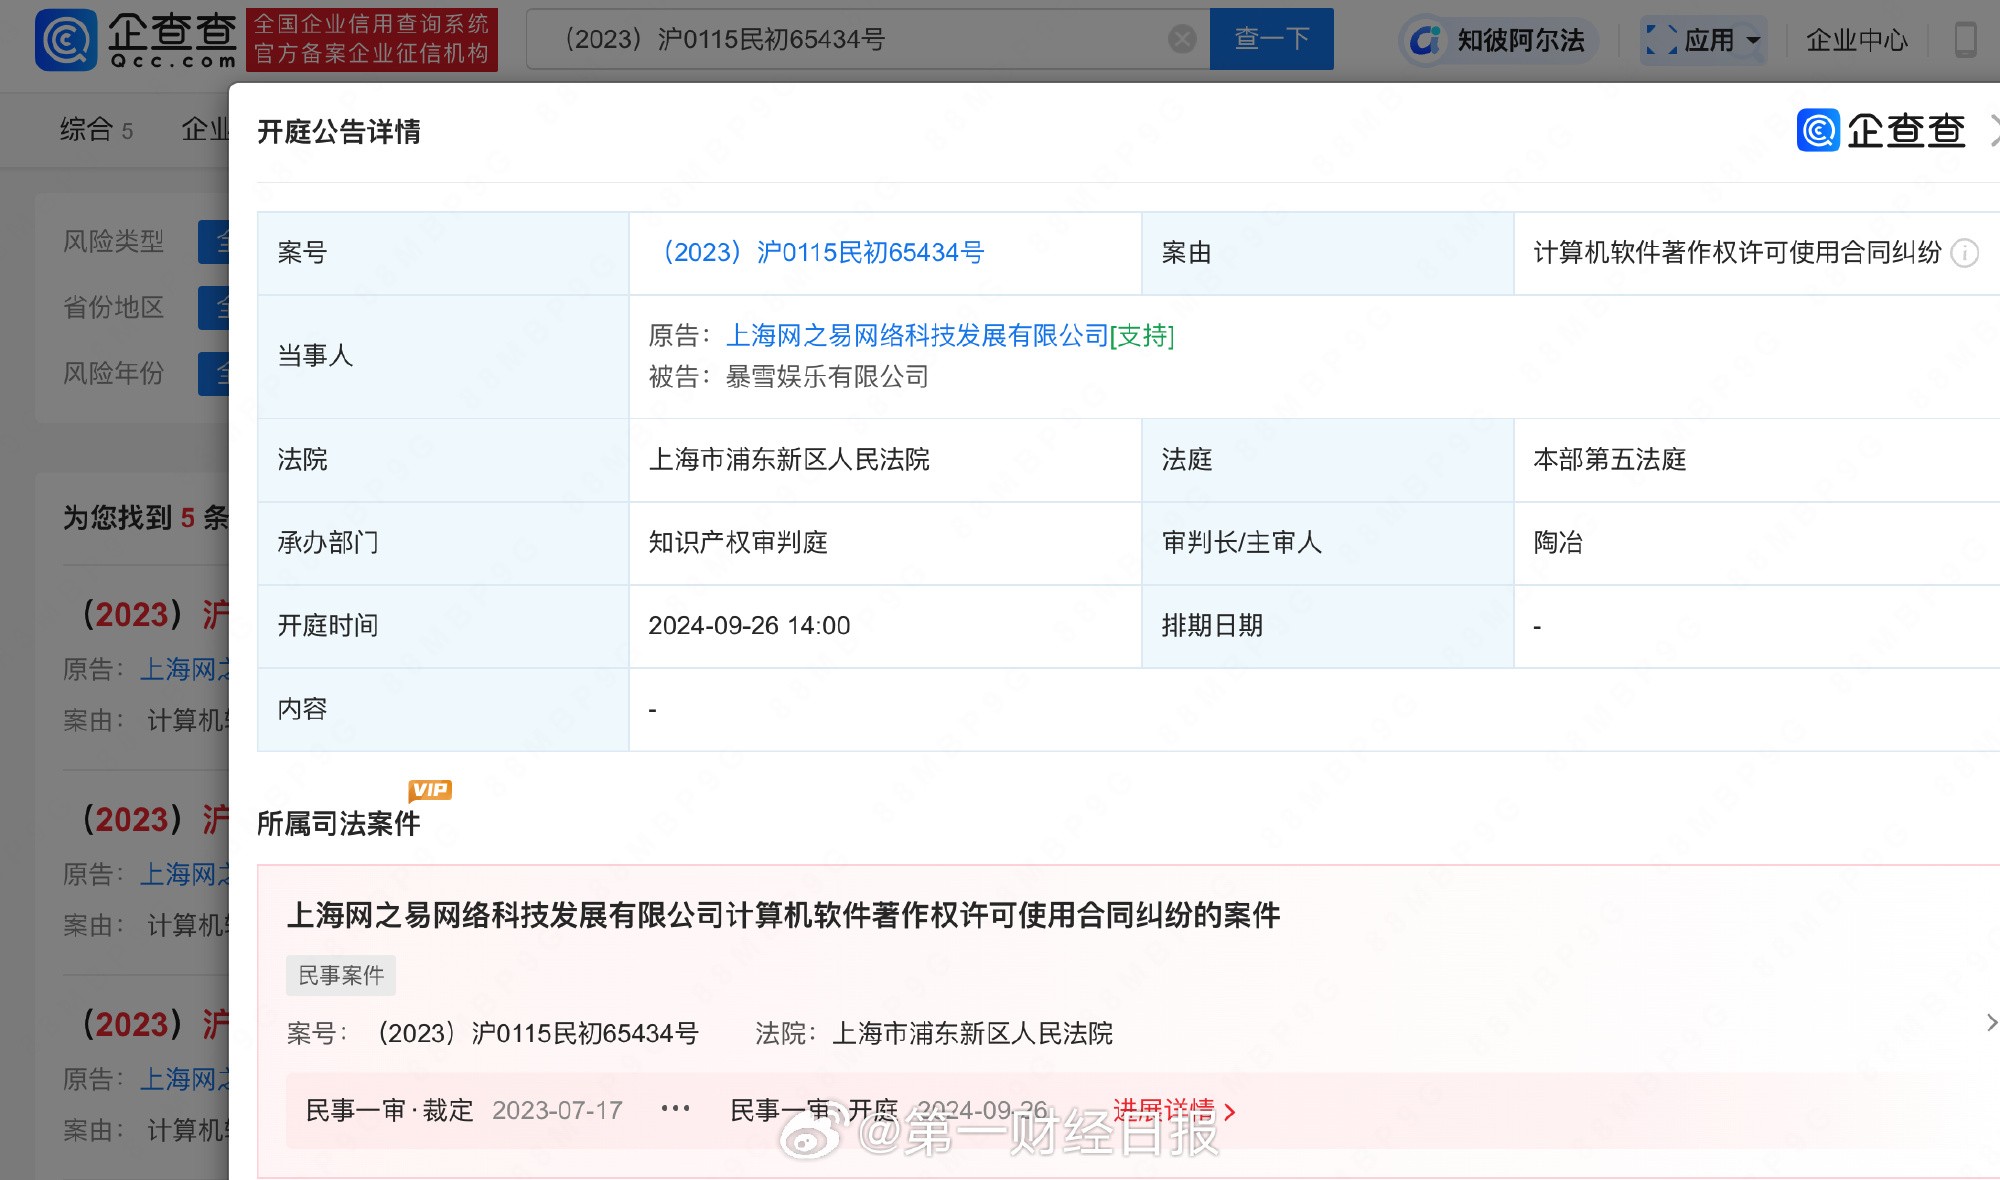
Task: Click the 查一下 search button
Action: [x=1271, y=39]
